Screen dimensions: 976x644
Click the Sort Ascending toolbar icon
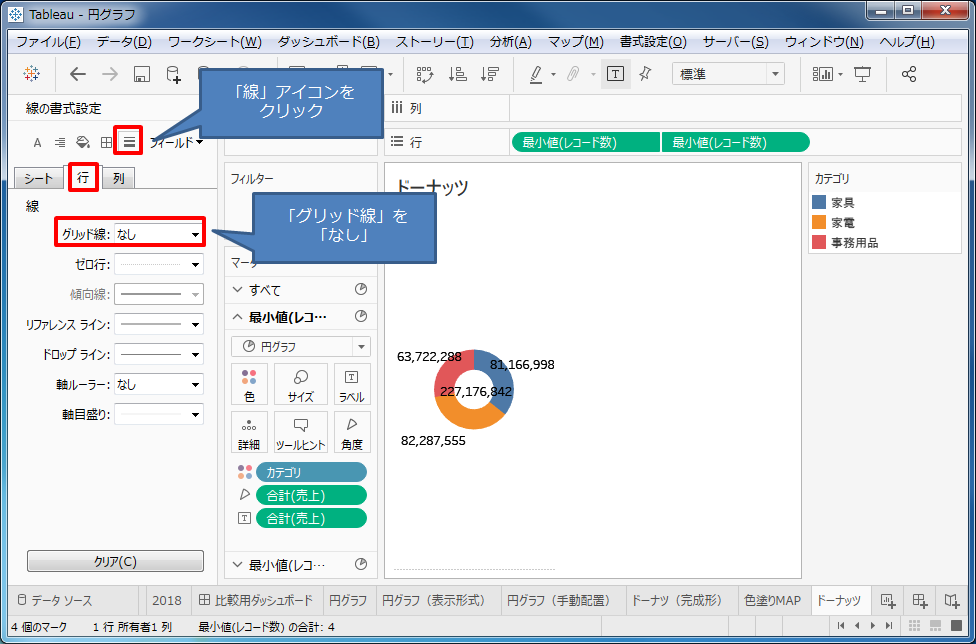456,73
